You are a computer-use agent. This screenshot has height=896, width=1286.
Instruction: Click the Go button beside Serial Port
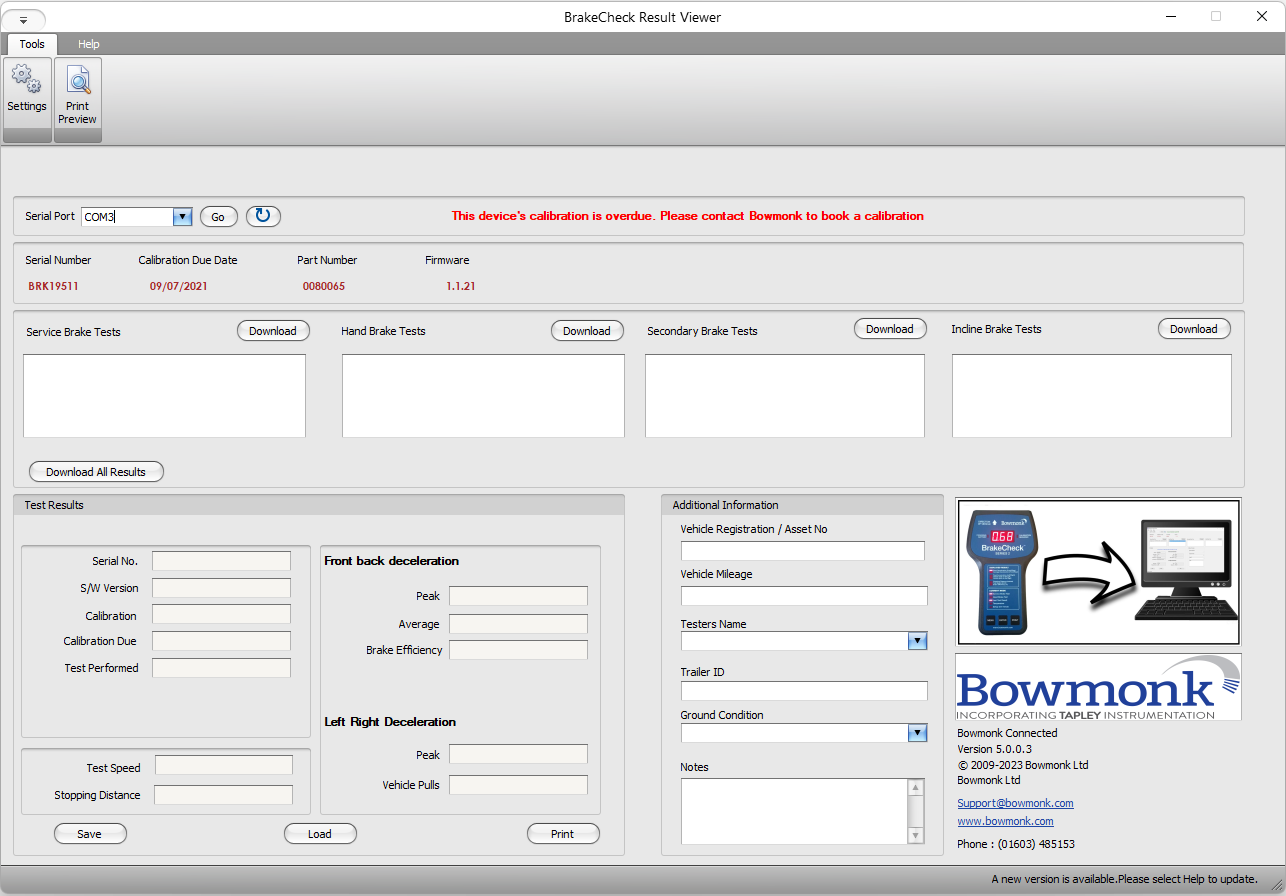pos(218,217)
